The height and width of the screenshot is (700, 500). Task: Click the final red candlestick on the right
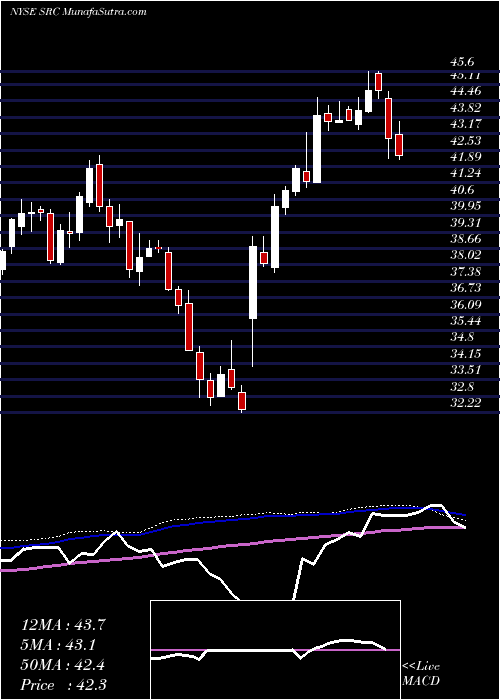(x=399, y=145)
